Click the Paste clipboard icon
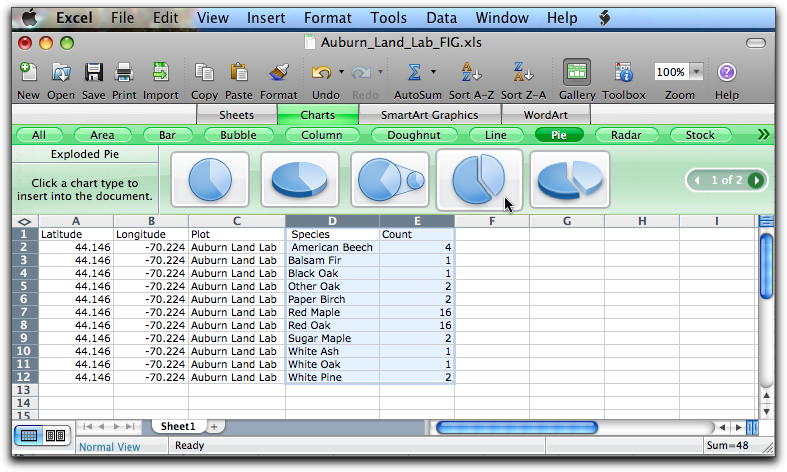This screenshot has height=472, width=787. click(x=240, y=73)
